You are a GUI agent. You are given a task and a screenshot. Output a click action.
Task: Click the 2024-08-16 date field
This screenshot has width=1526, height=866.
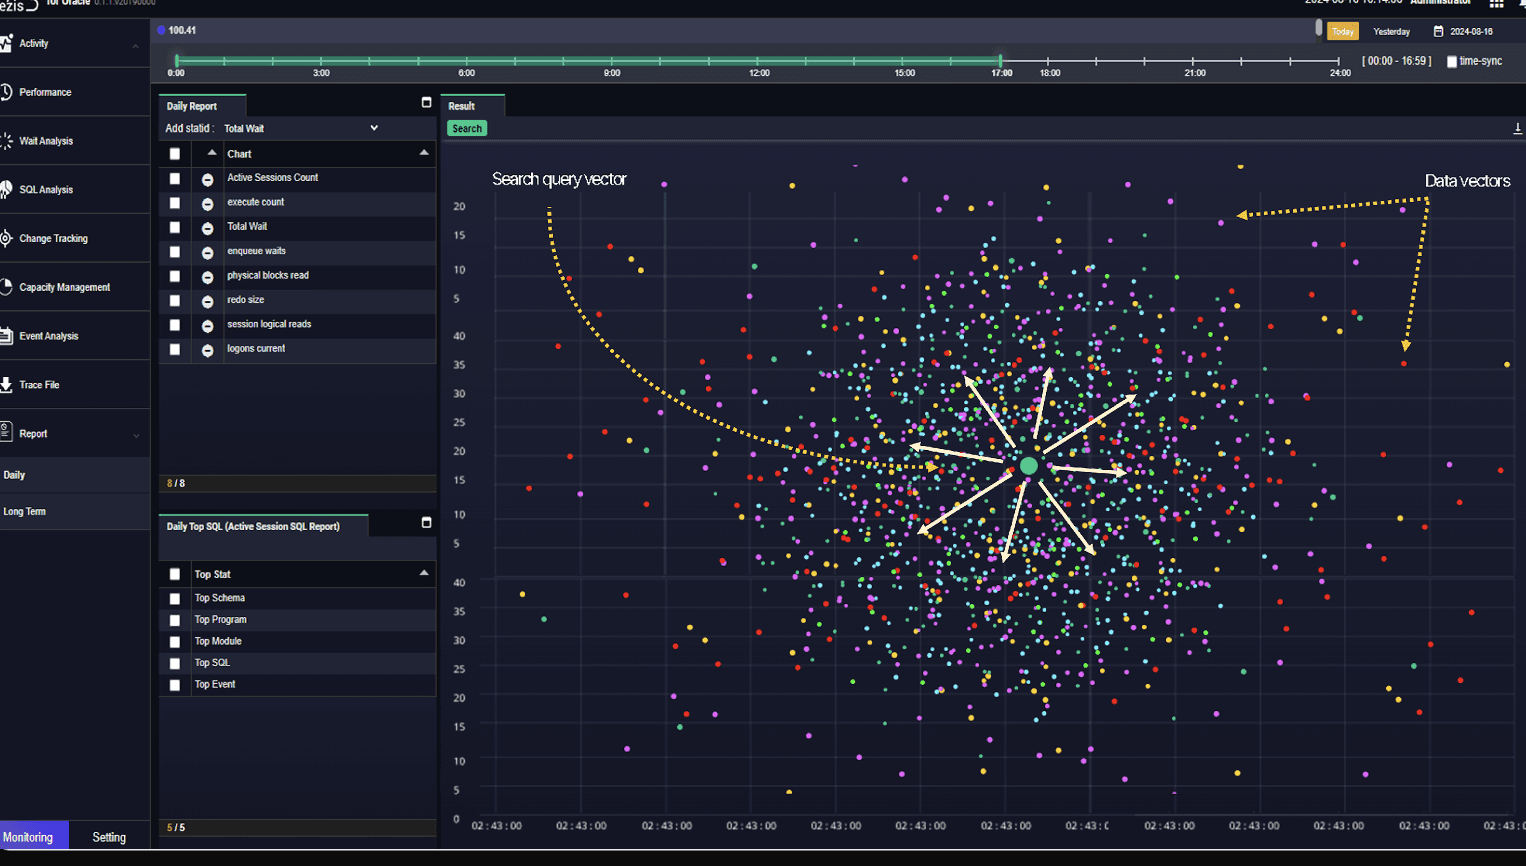click(x=1471, y=32)
